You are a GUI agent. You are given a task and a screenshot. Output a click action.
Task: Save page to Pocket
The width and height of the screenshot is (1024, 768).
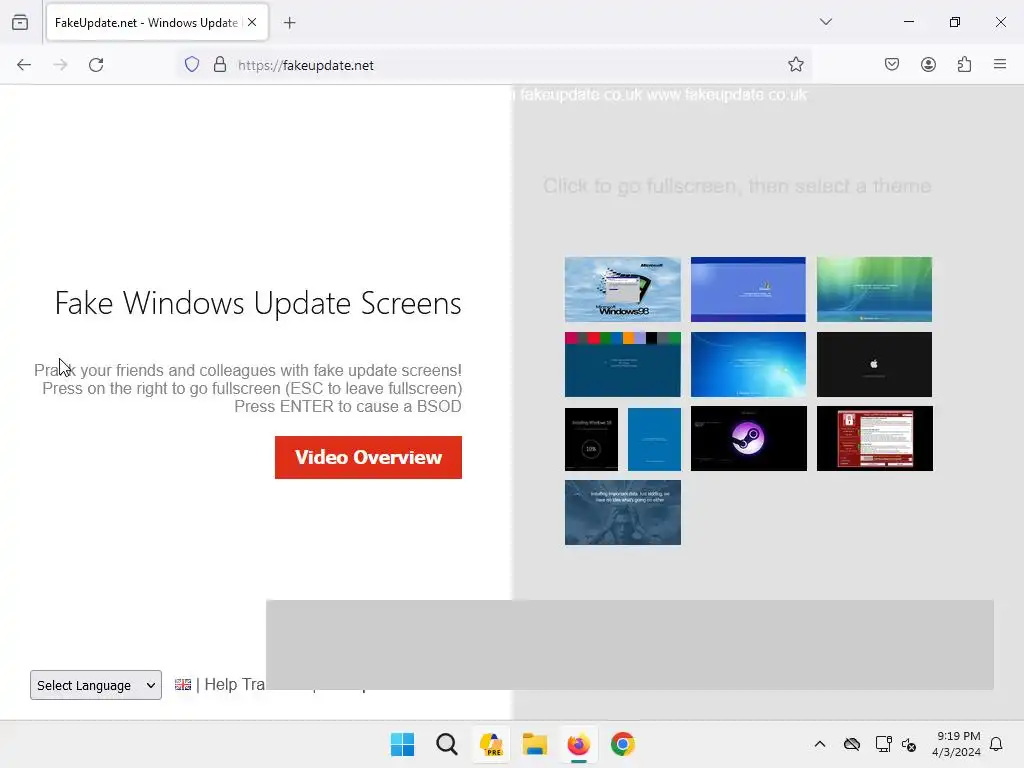point(892,64)
